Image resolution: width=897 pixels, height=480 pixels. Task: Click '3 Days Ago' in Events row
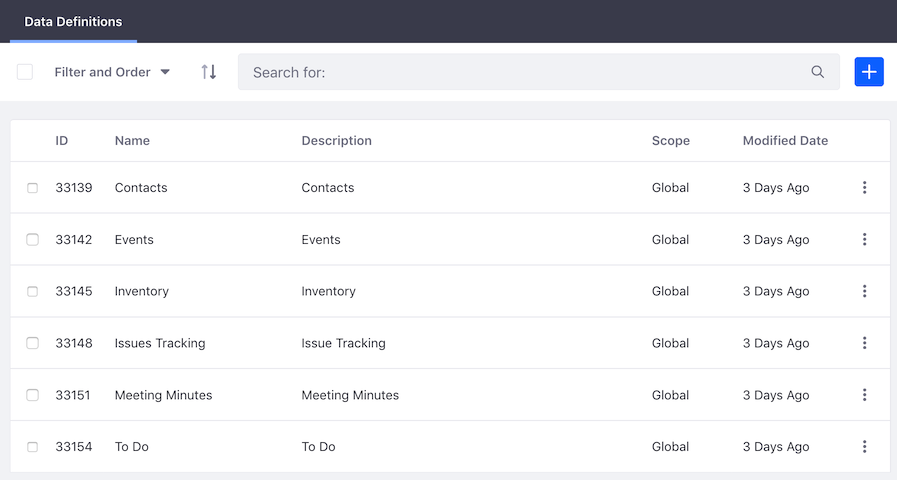click(776, 240)
